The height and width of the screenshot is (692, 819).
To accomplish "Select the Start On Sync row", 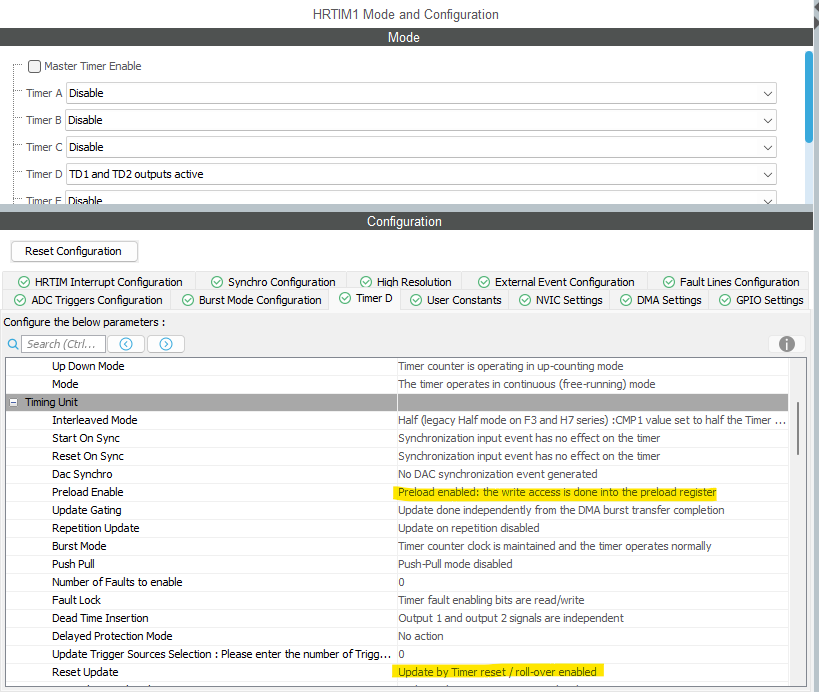I will click(x=397, y=438).
